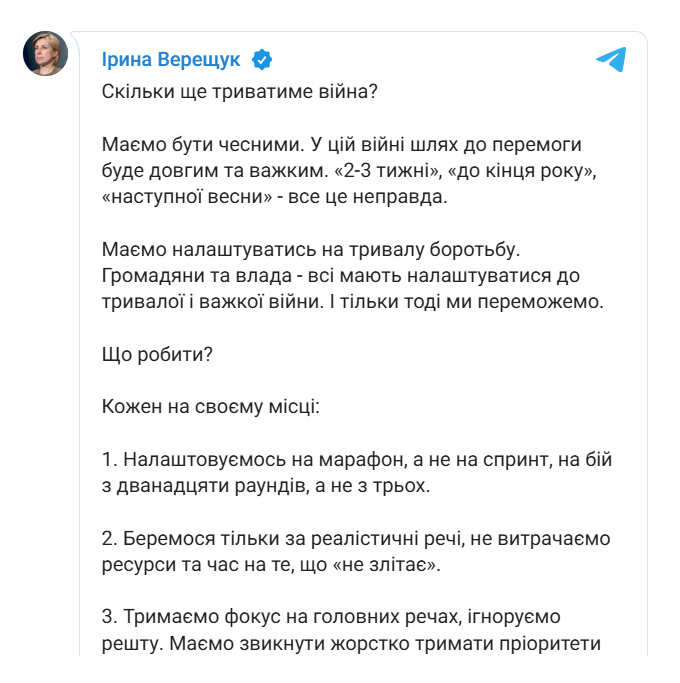
Task: Open Ірина Верещук's profile avatar
Action: tap(45, 53)
